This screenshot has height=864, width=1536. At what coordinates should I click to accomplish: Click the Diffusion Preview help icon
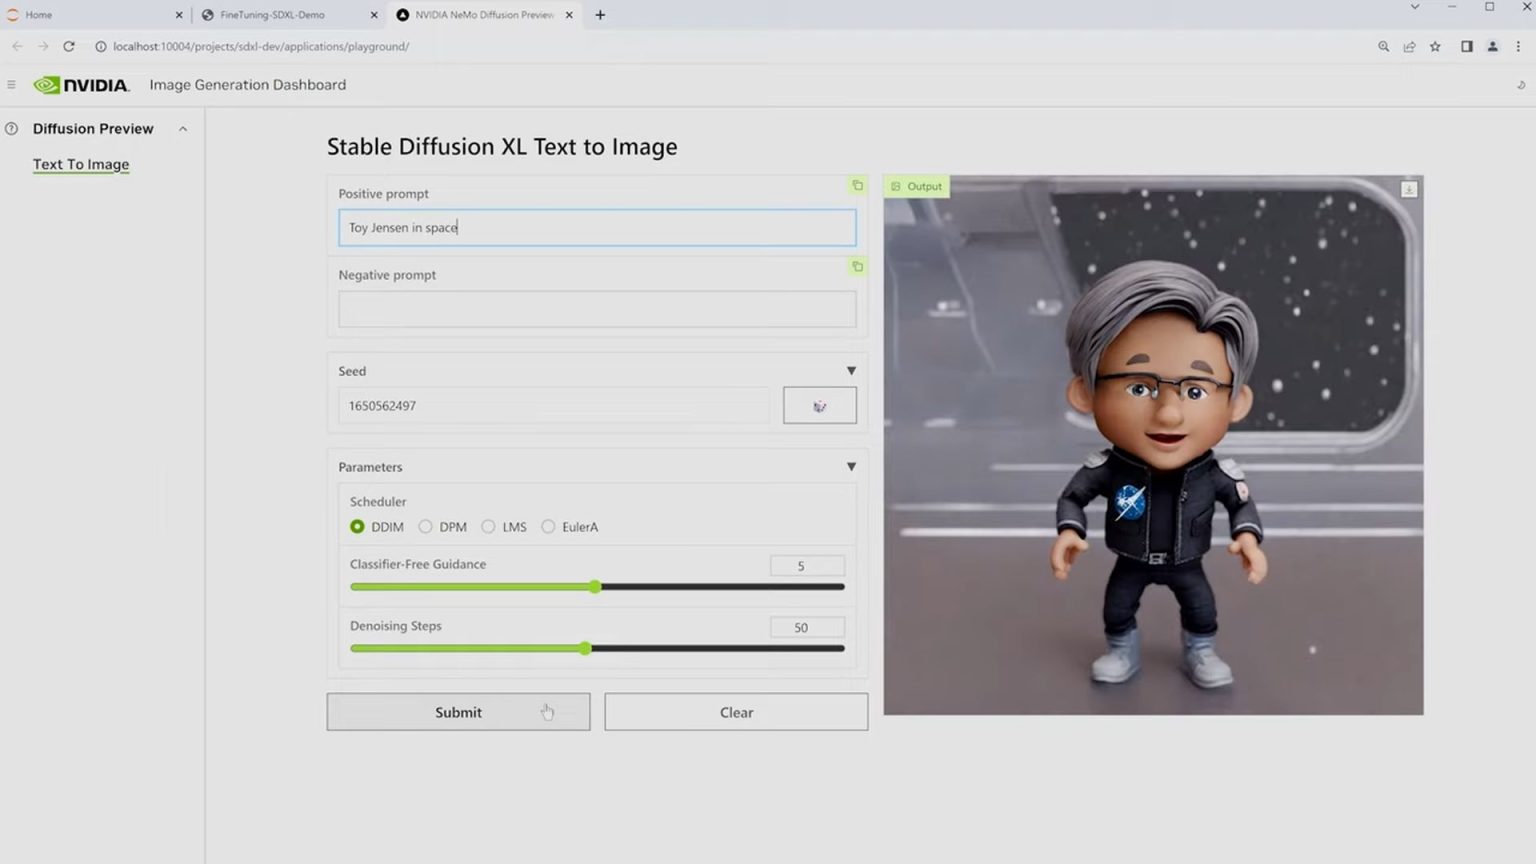tap(10, 128)
